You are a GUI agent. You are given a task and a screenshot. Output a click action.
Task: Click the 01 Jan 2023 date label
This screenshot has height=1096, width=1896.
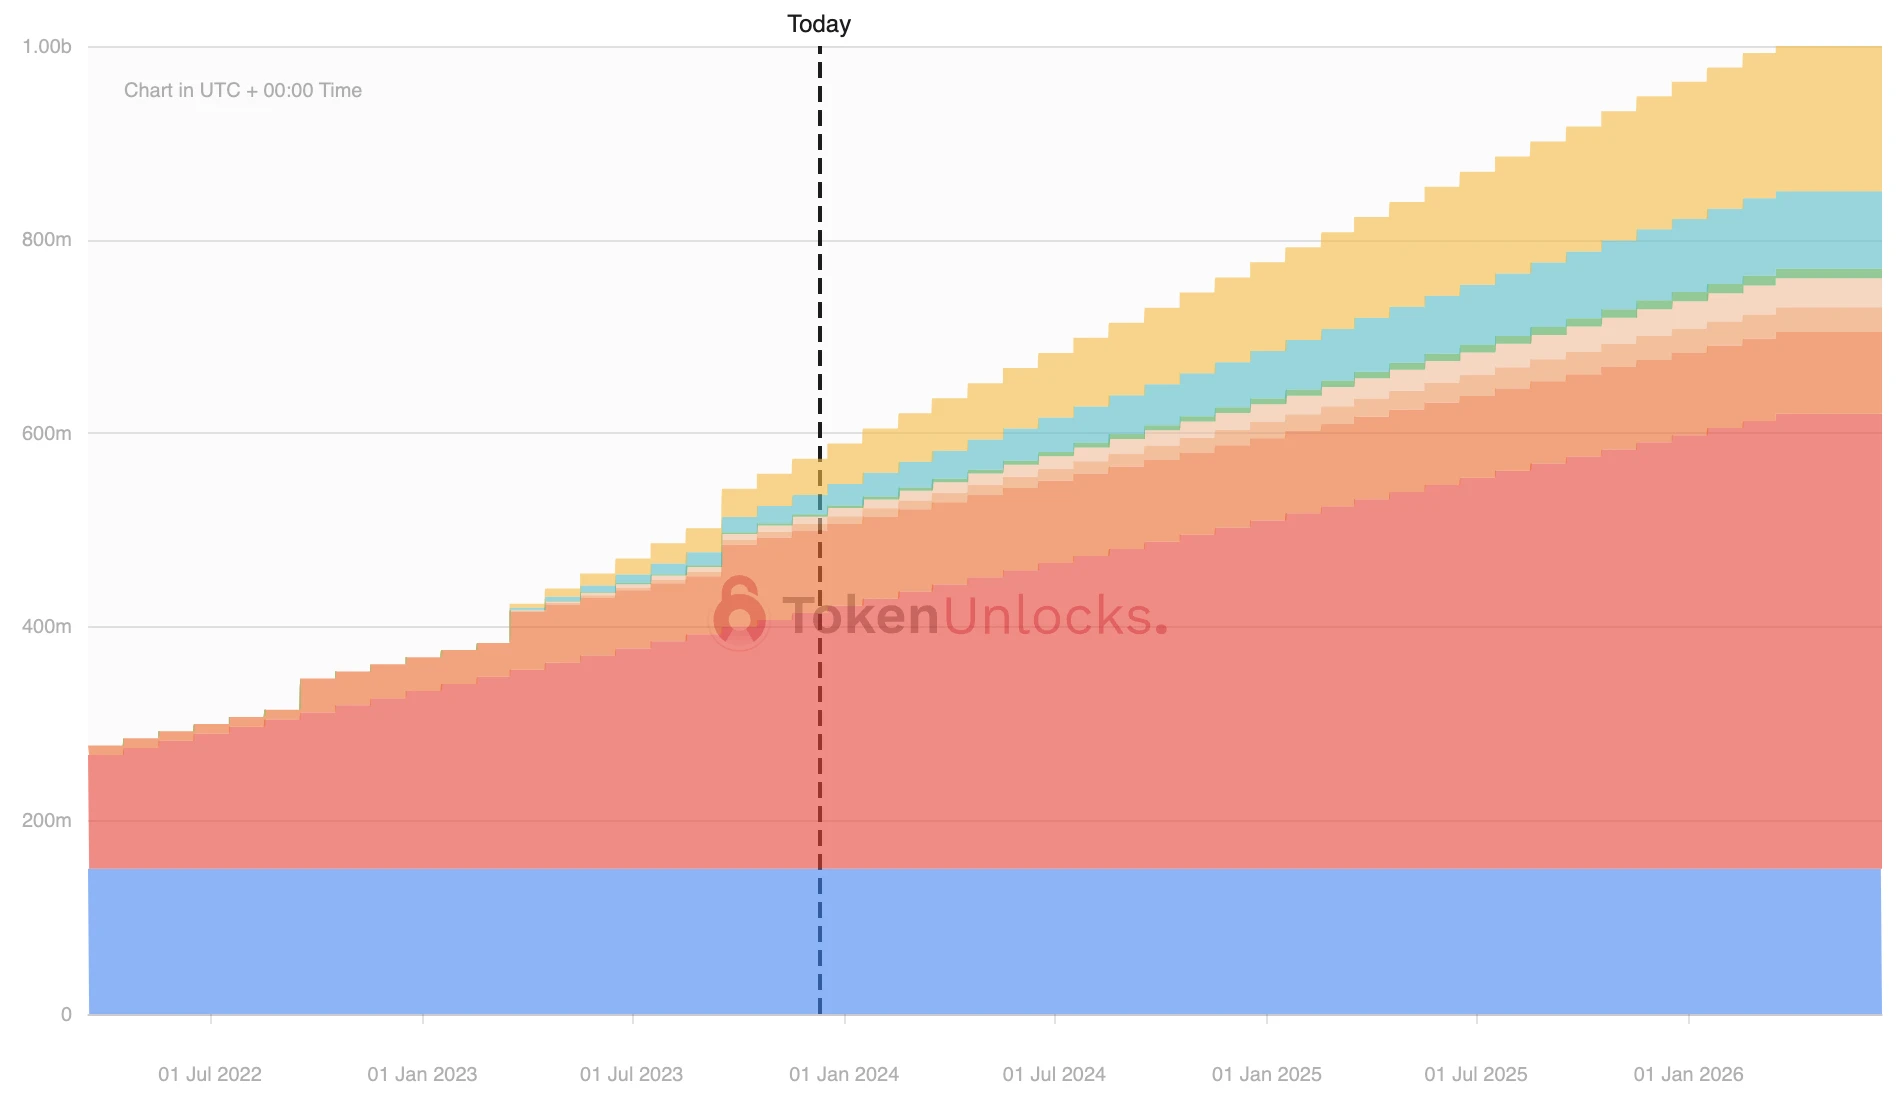point(422,1074)
